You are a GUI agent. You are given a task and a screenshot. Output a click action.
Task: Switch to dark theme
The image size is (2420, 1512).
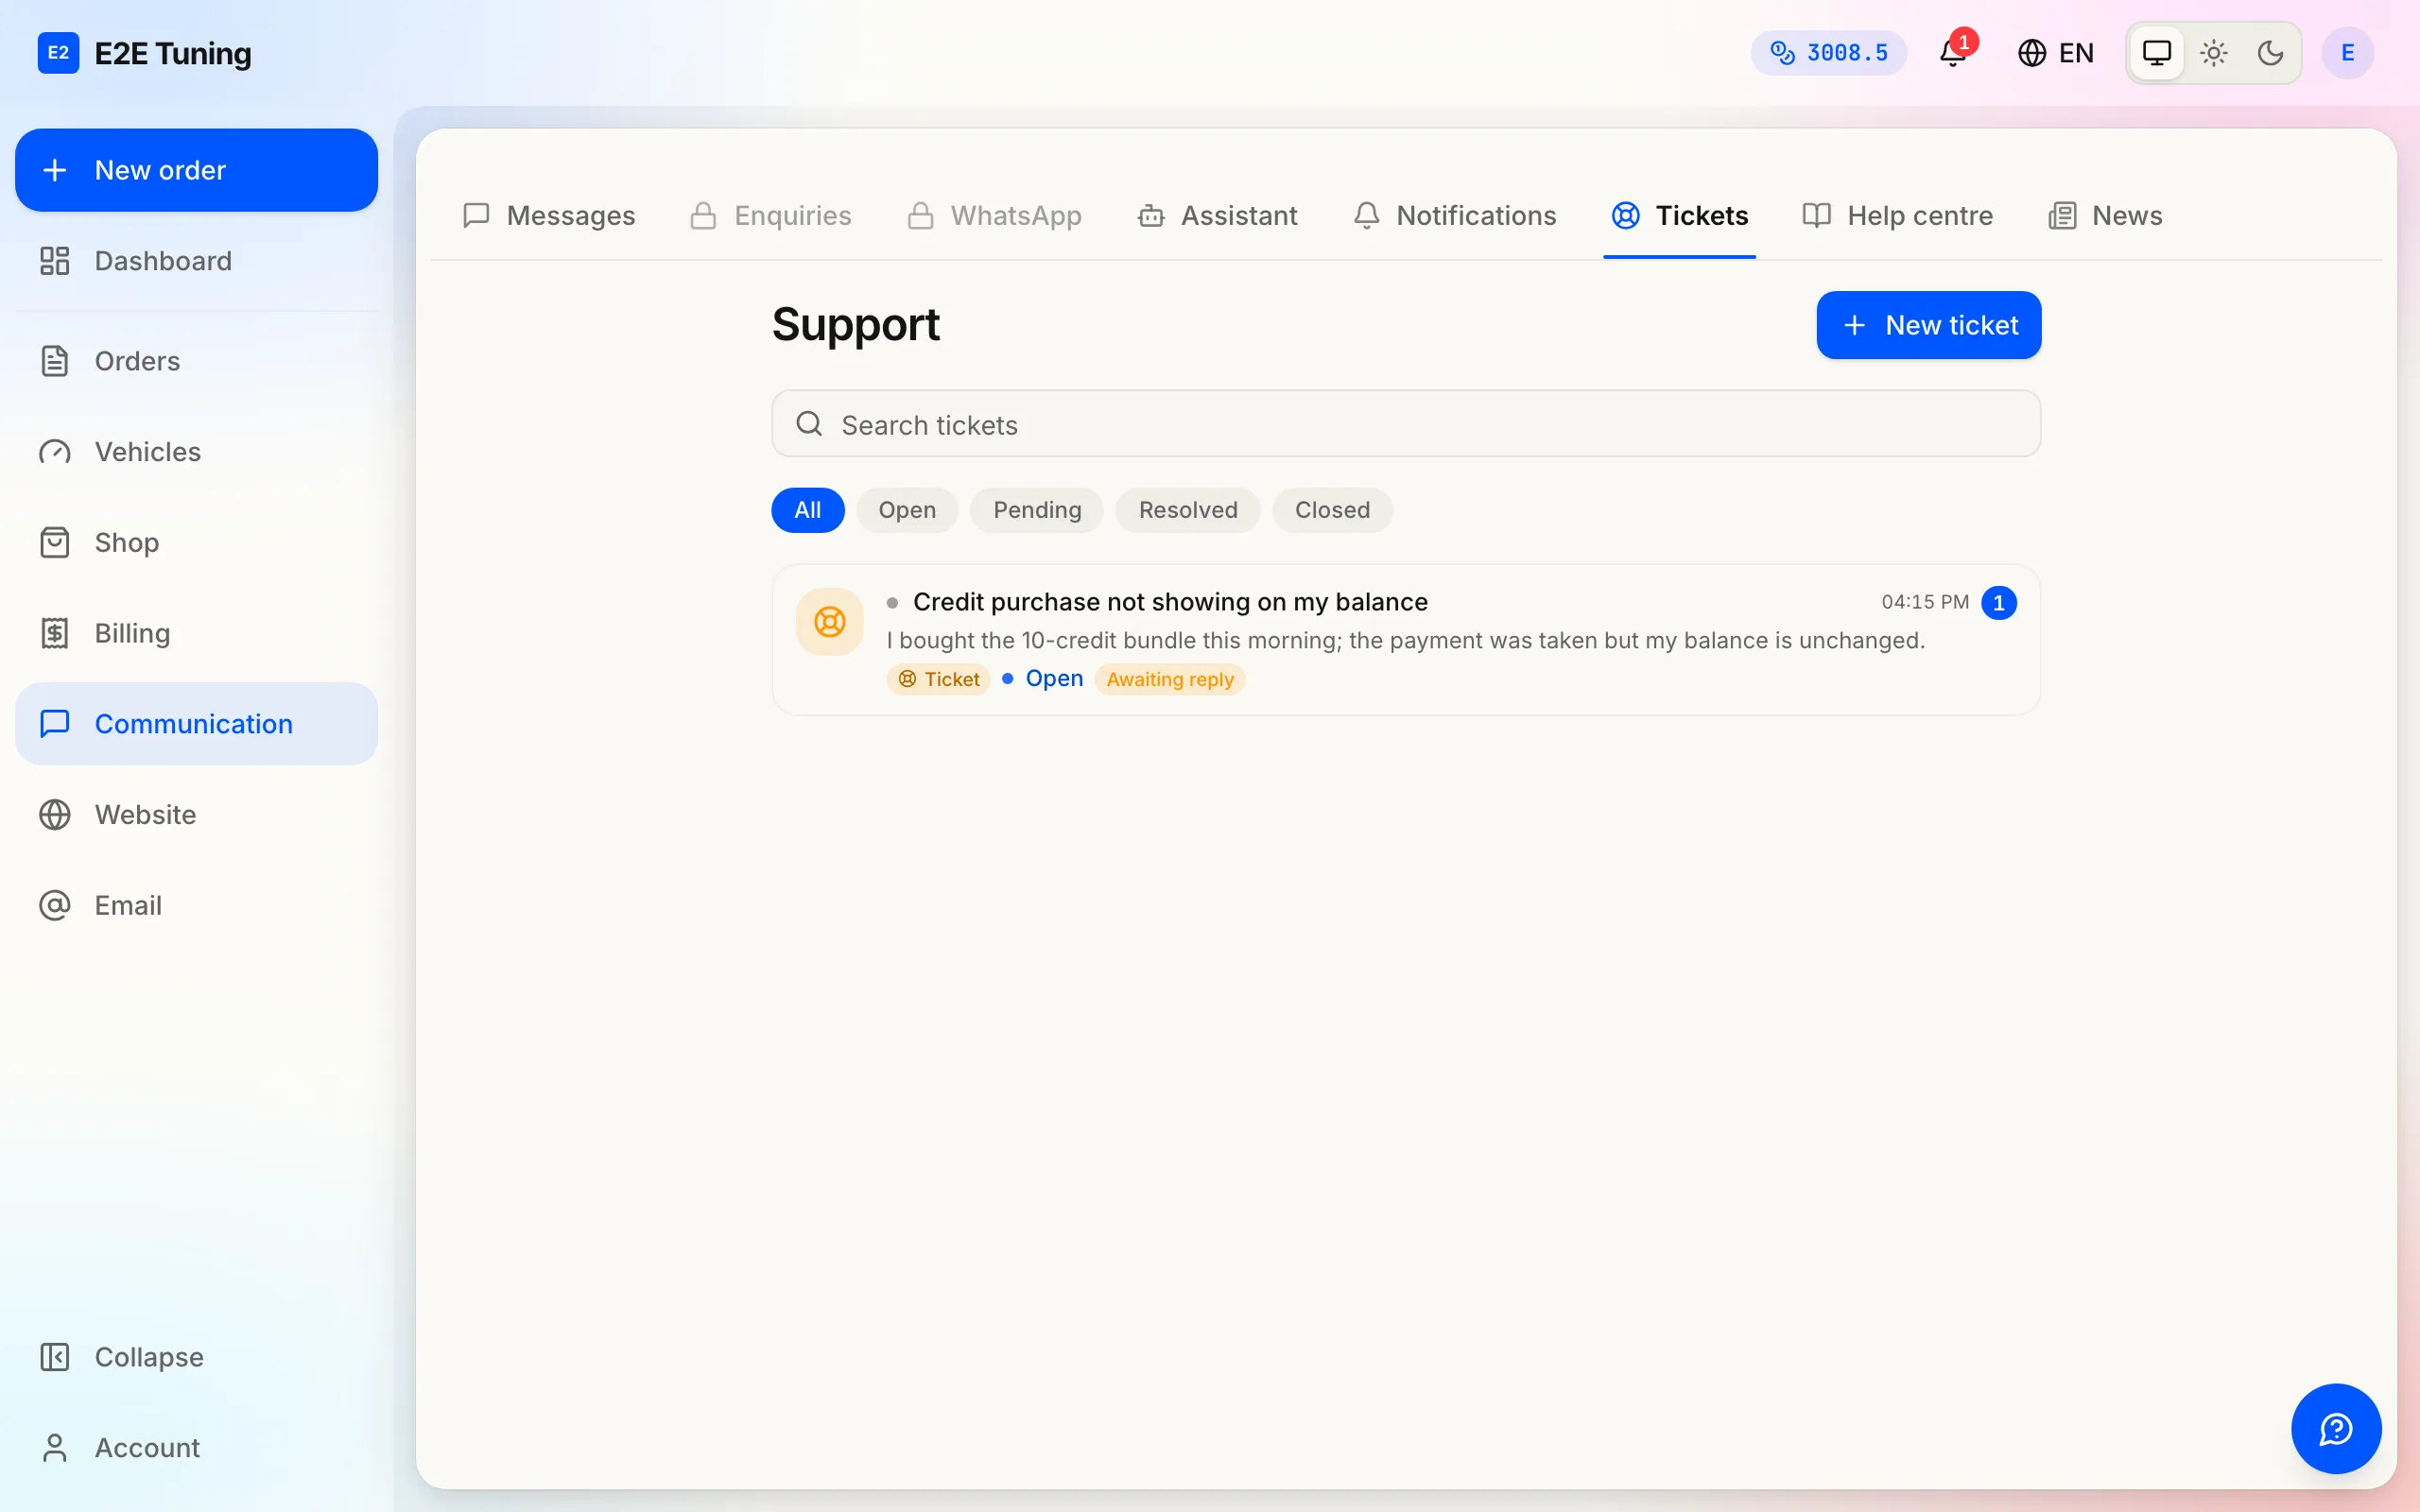(2270, 52)
